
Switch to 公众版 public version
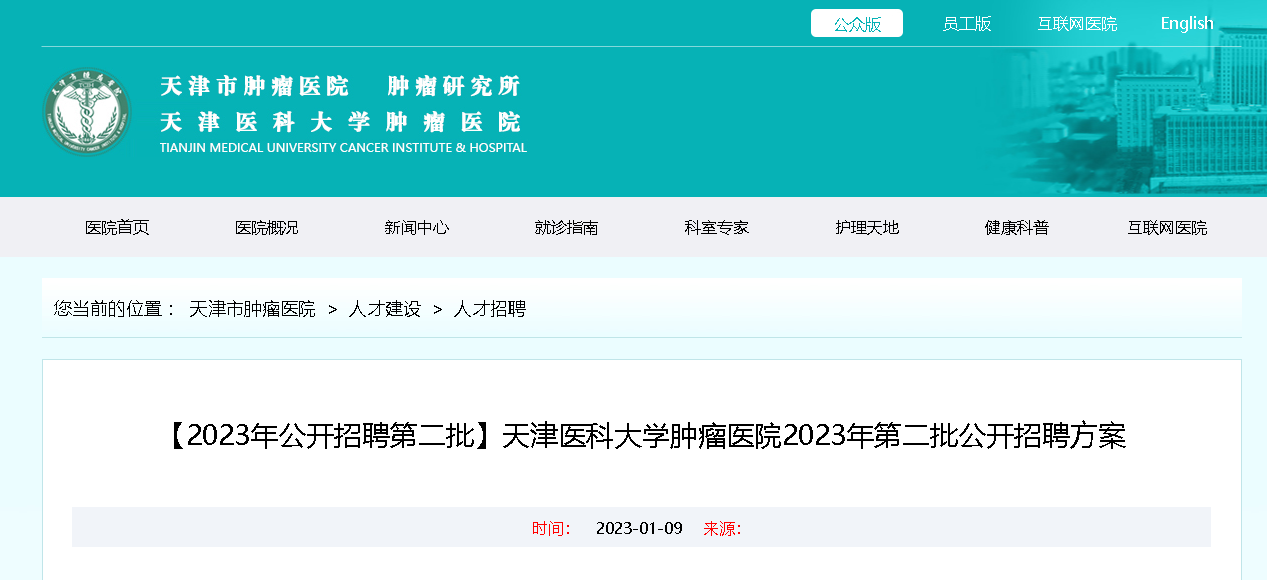click(x=857, y=23)
